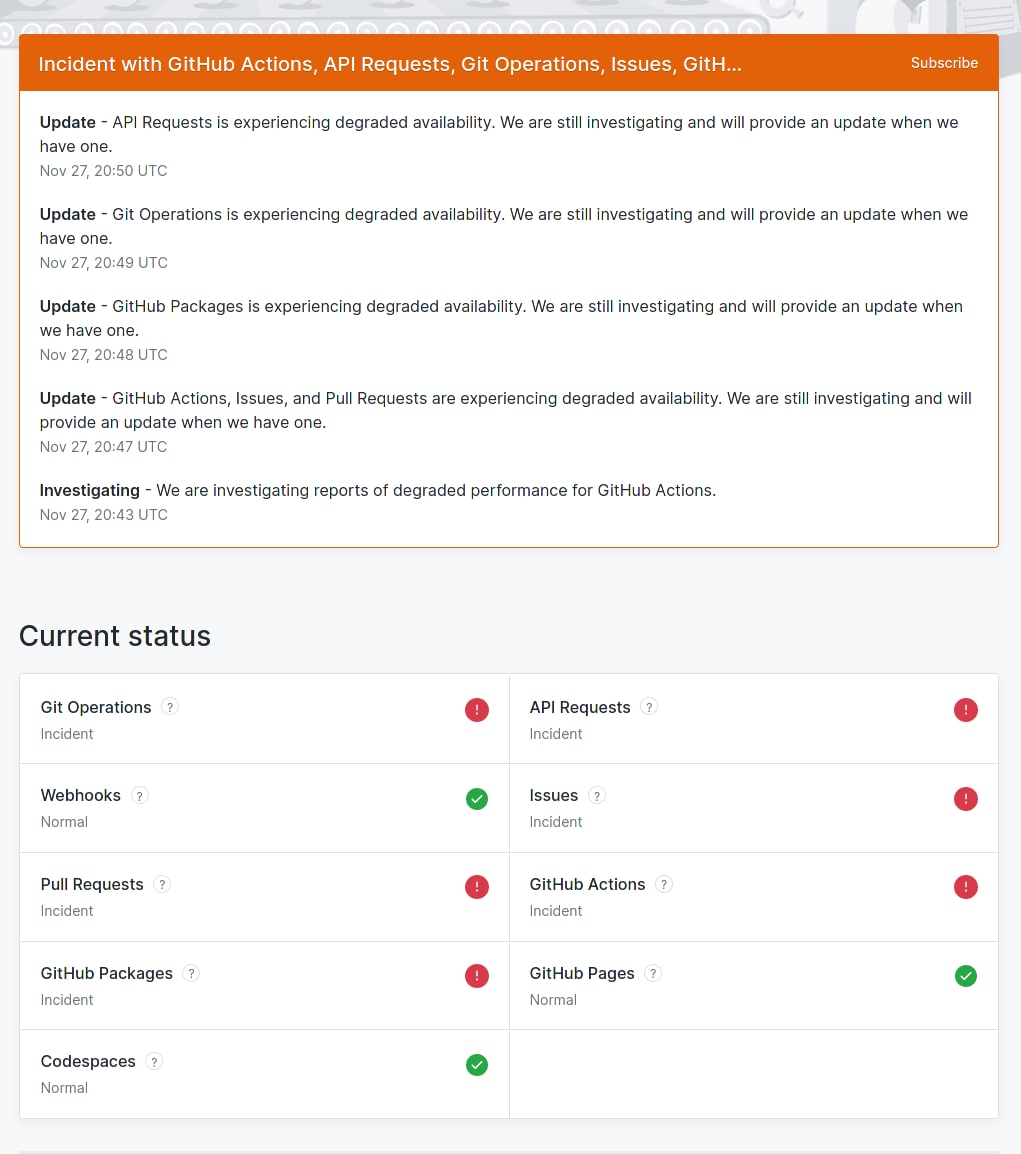Subscribe to the incident updates

click(944, 63)
